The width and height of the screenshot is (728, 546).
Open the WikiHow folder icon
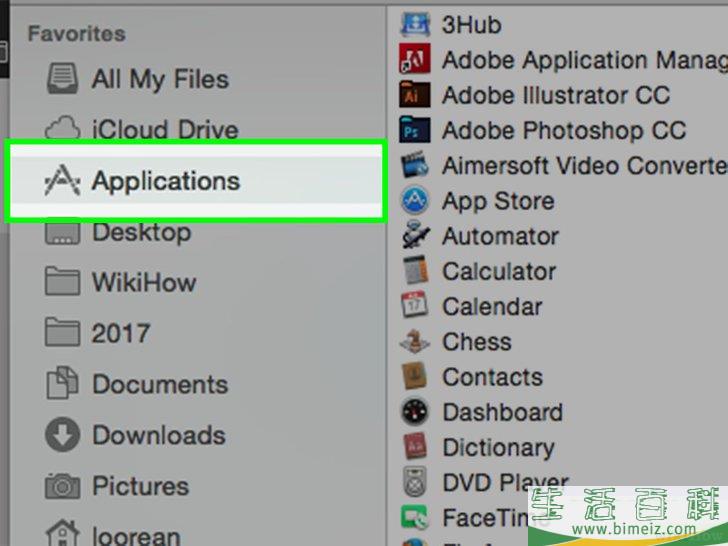[x=63, y=281]
